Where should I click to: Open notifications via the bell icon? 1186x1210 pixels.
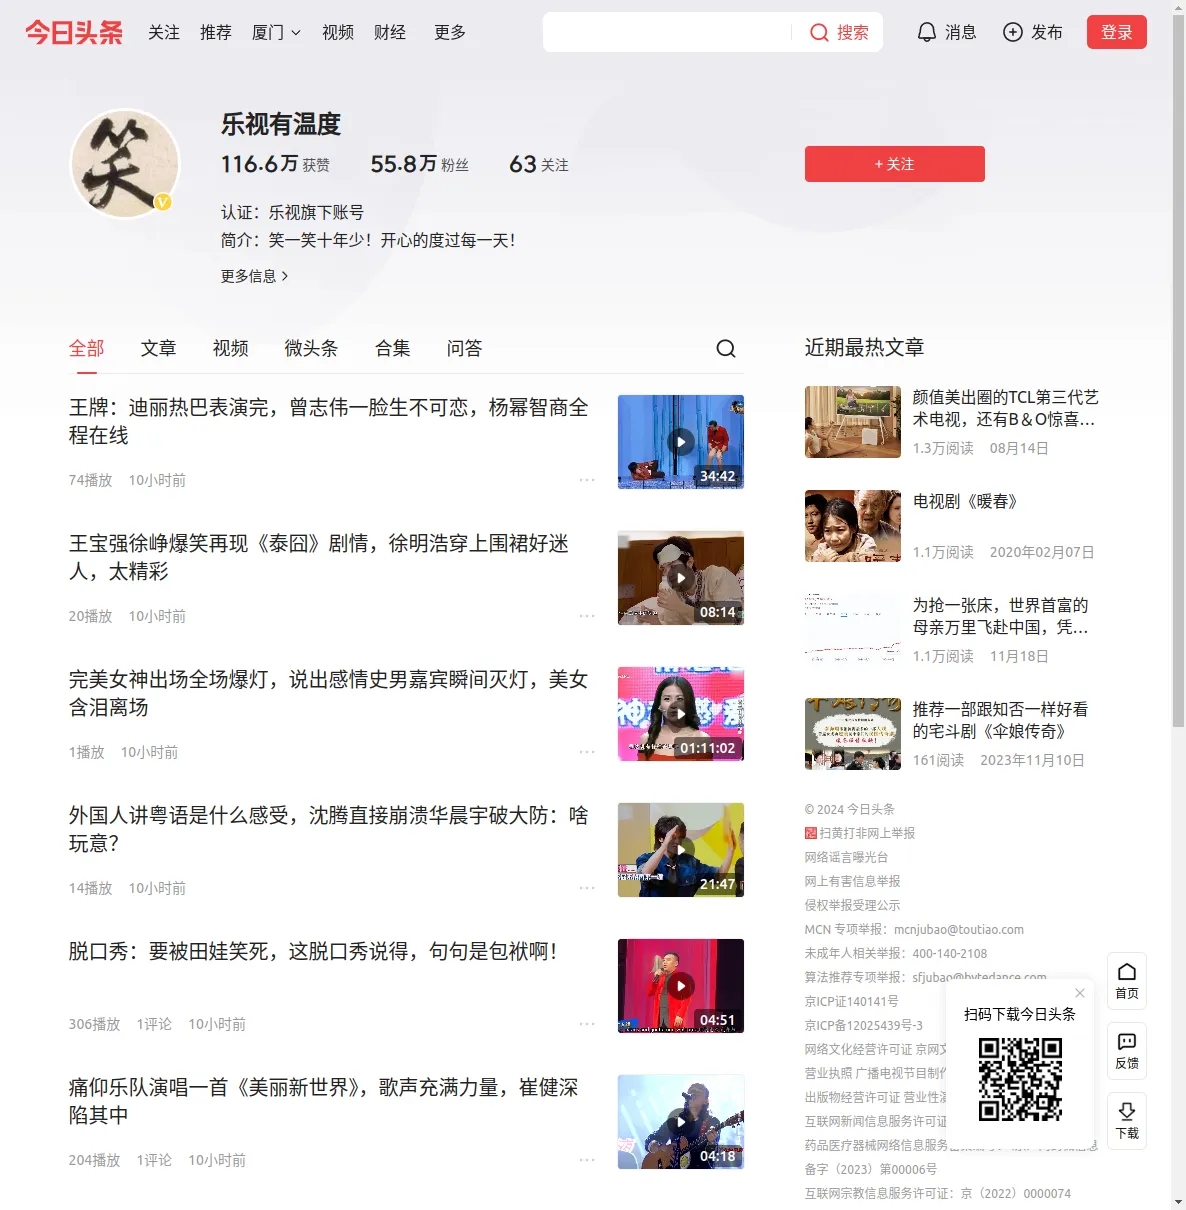pyautogui.click(x=927, y=32)
